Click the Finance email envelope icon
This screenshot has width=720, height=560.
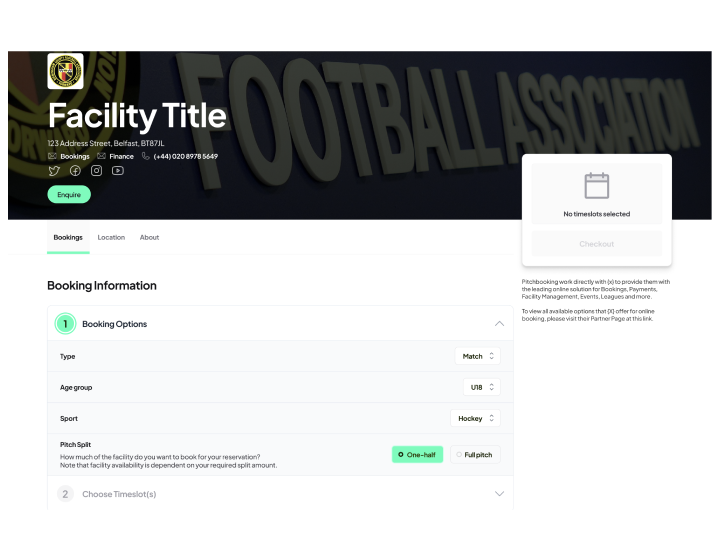pyautogui.click(x=101, y=156)
